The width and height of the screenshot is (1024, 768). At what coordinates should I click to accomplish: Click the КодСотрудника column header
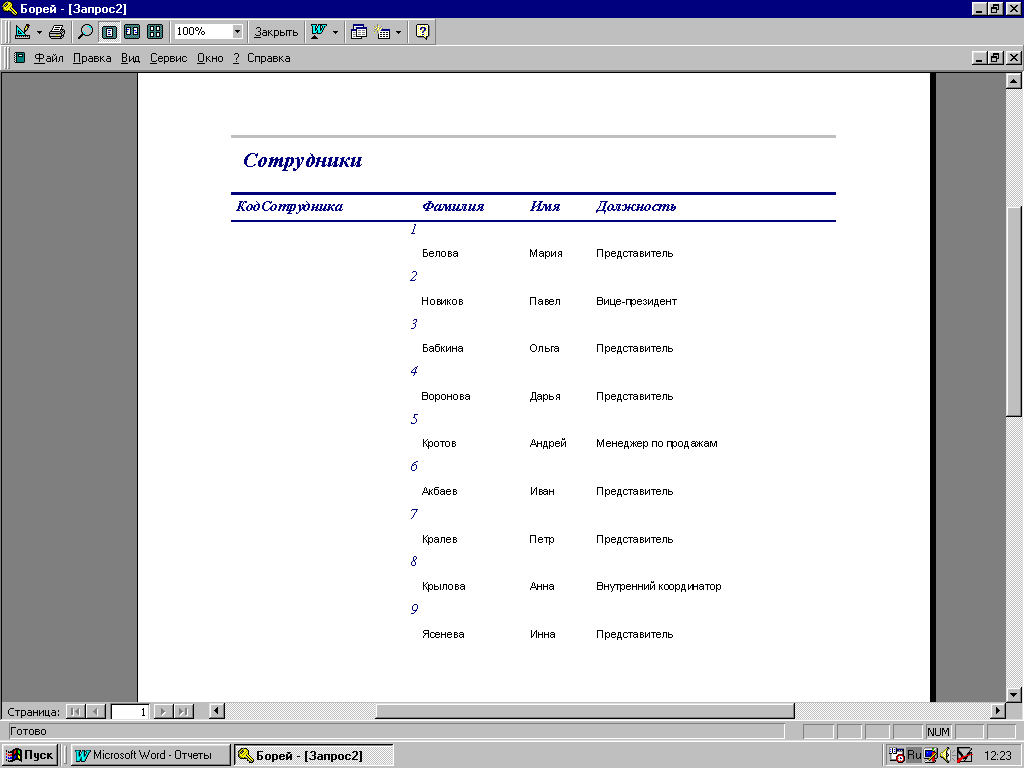(289, 207)
